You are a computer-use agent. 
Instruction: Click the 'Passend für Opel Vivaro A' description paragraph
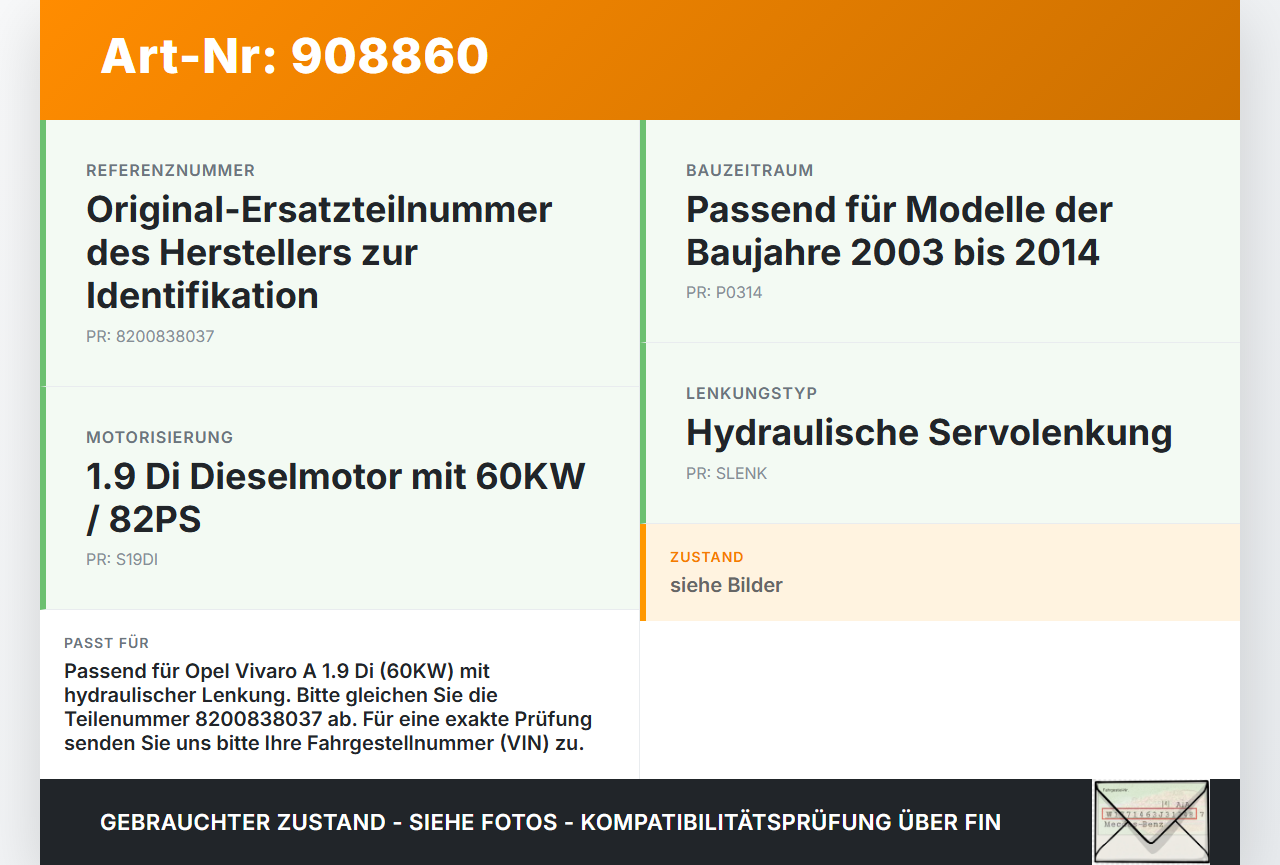coord(328,707)
